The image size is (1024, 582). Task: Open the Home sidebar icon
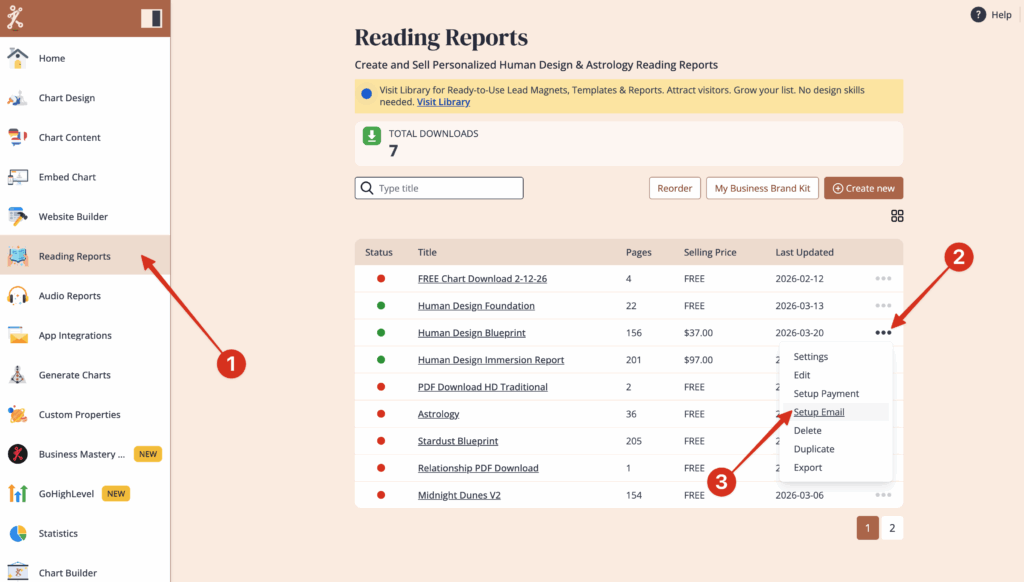click(x=18, y=58)
